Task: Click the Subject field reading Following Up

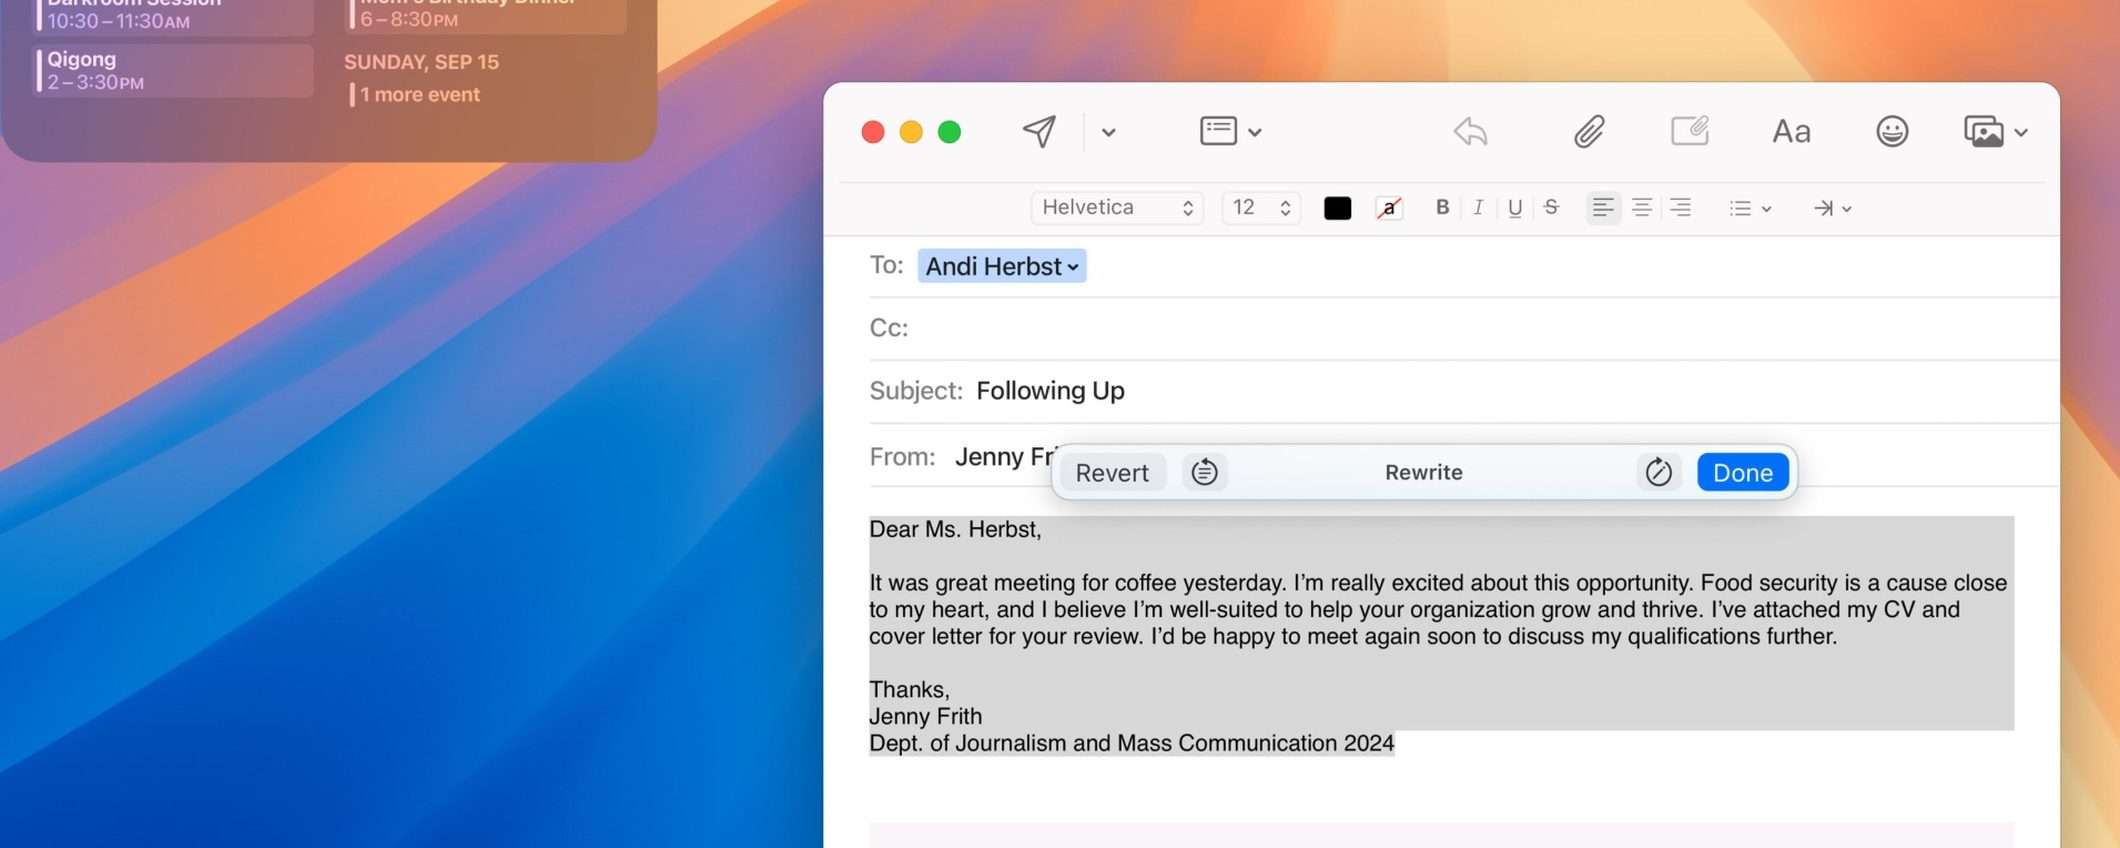Action: [x=1464, y=390]
